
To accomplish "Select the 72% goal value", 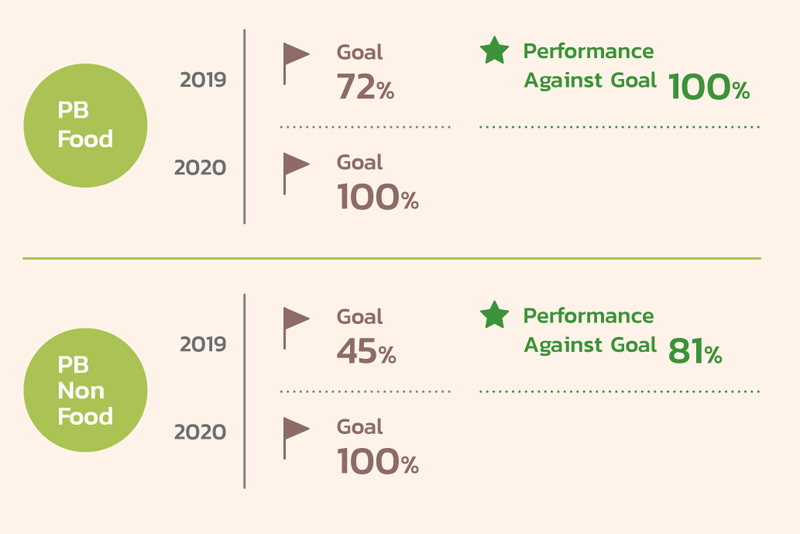I will pyautogui.click(x=365, y=86).
